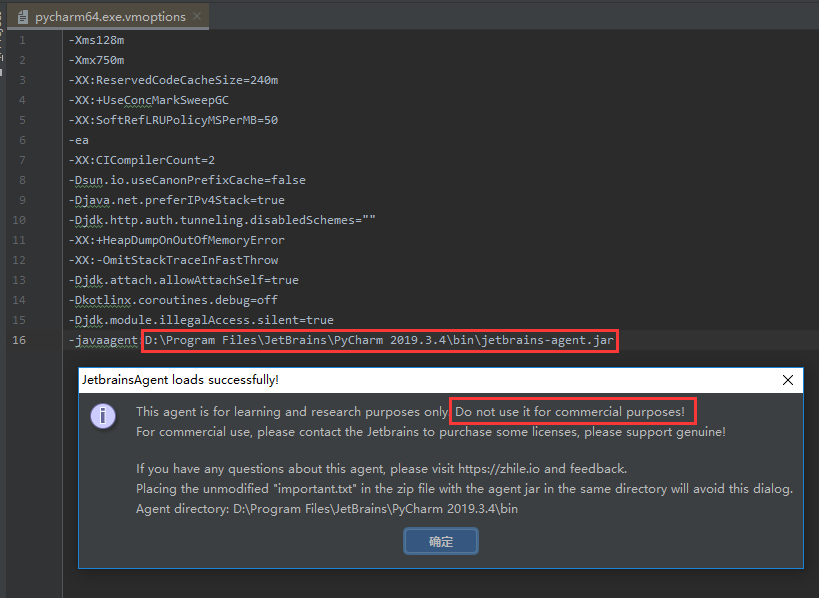The image size is (819, 598).
Task: Select the pycharm64.exe.vmoptions editor tab
Action: [108, 17]
